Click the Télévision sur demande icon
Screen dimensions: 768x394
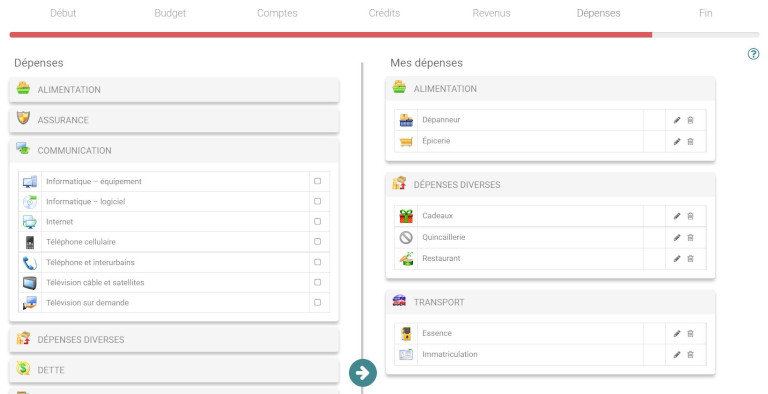(x=30, y=303)
